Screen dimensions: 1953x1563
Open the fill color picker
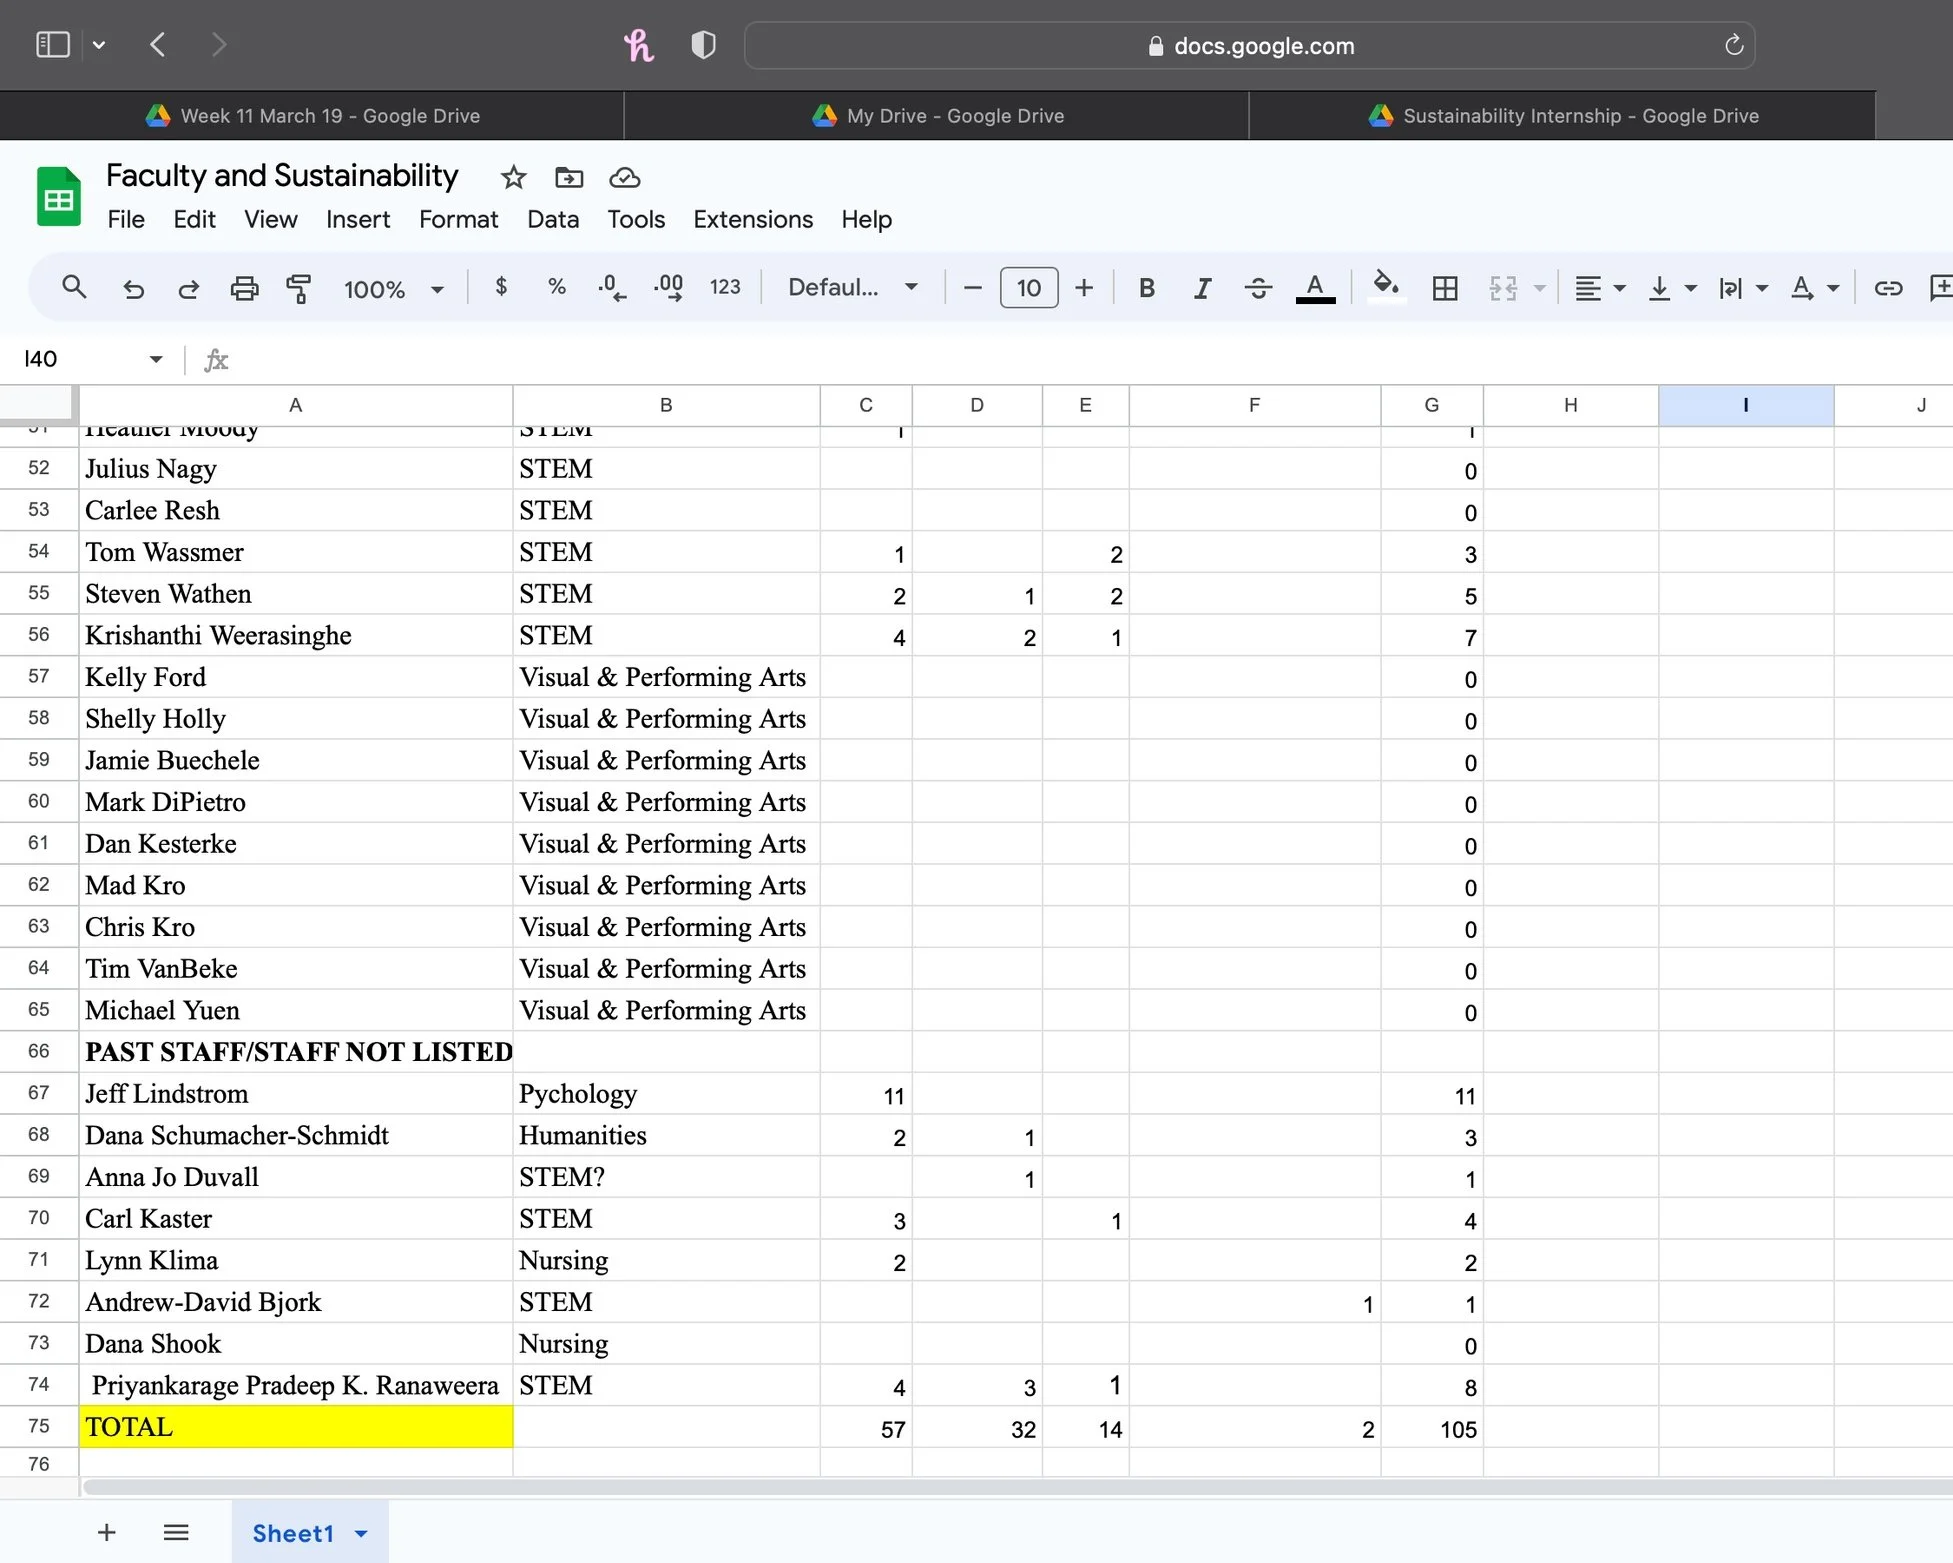coord(1385,286)
